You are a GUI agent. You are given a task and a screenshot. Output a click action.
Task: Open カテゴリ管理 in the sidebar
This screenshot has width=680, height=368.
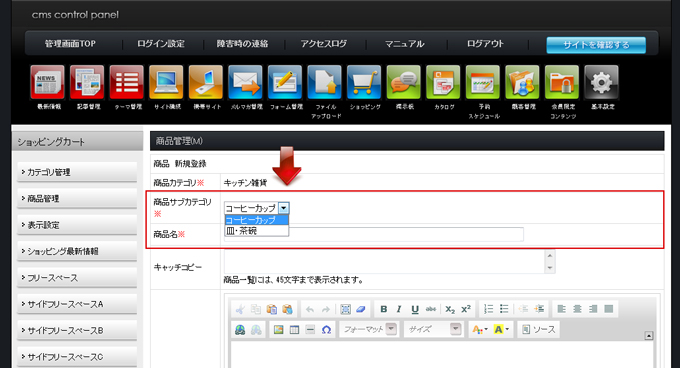(77, 172)
